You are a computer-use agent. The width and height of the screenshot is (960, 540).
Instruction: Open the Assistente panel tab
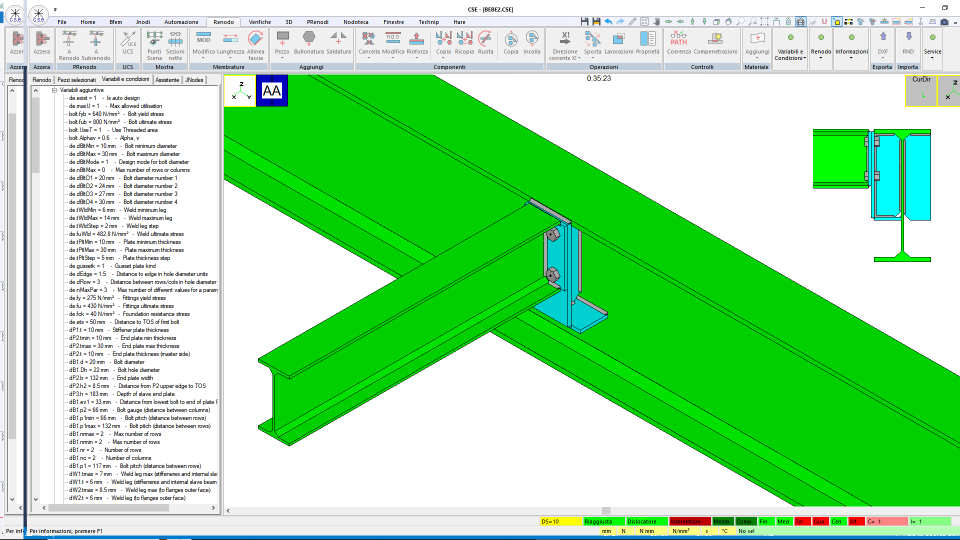pos(167,80)
